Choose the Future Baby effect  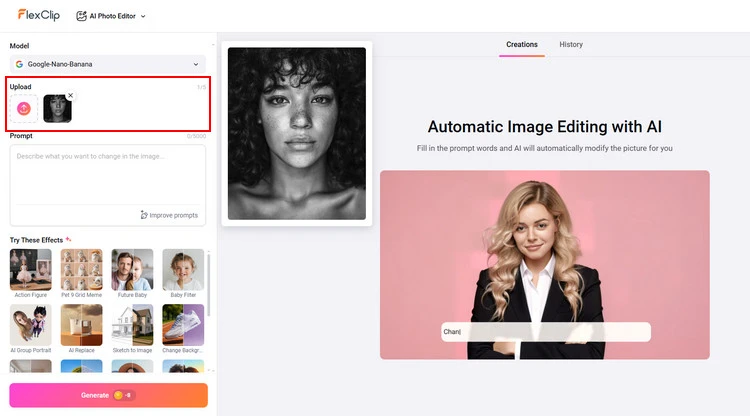[132, 274]
